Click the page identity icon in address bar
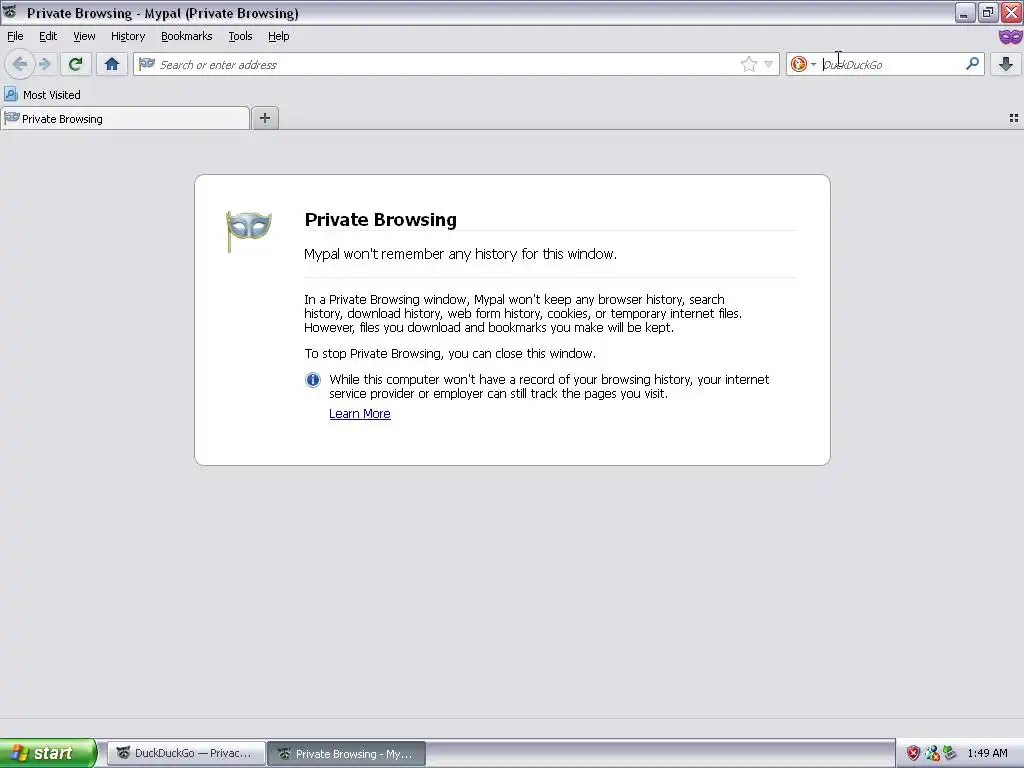Image resolution: width=1024 pixels, height=768 pixels. 147,64
